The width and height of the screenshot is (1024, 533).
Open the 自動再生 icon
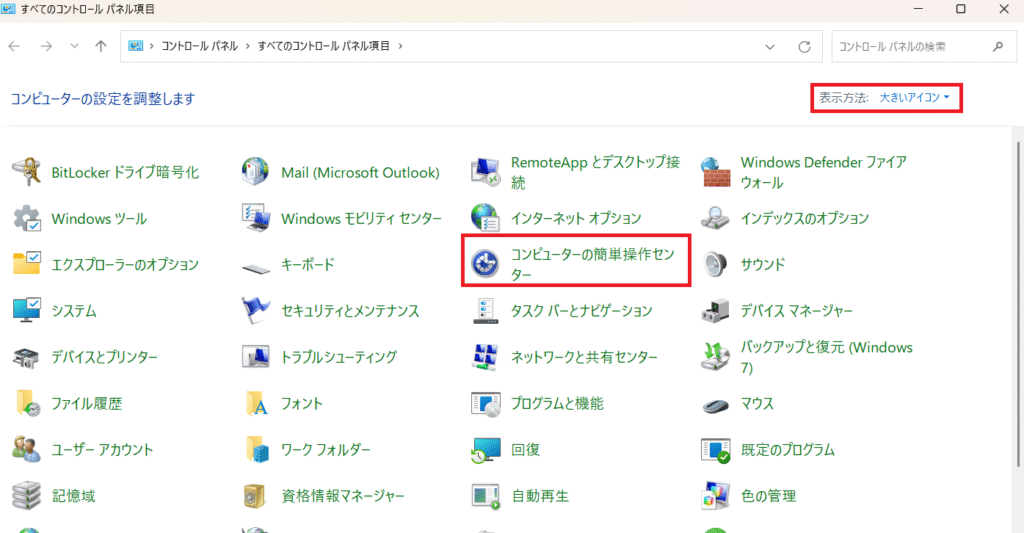(485, 496)
